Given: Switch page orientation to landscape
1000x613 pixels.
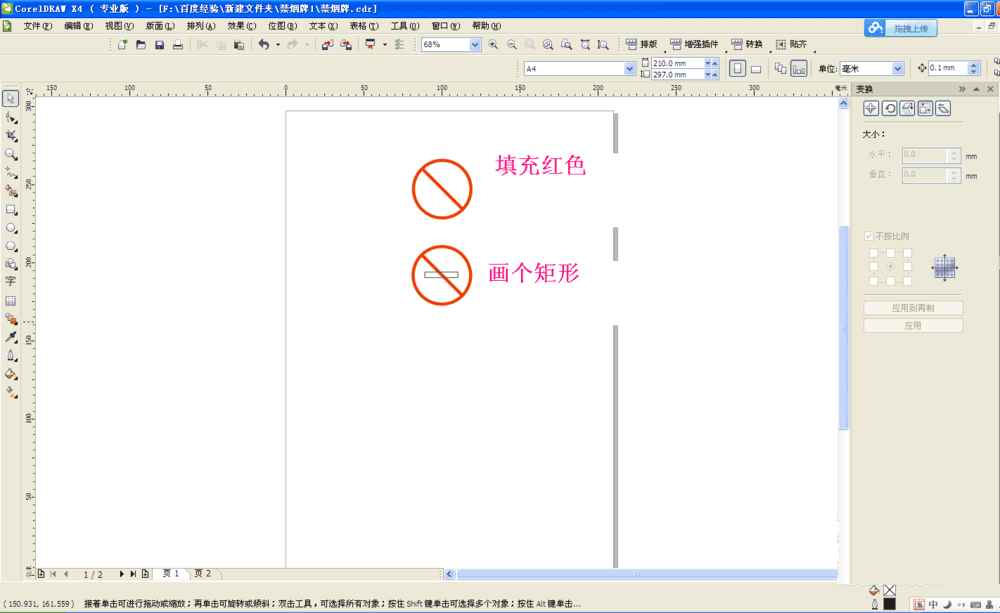Looking at the screenshot, I should (756, 67).
